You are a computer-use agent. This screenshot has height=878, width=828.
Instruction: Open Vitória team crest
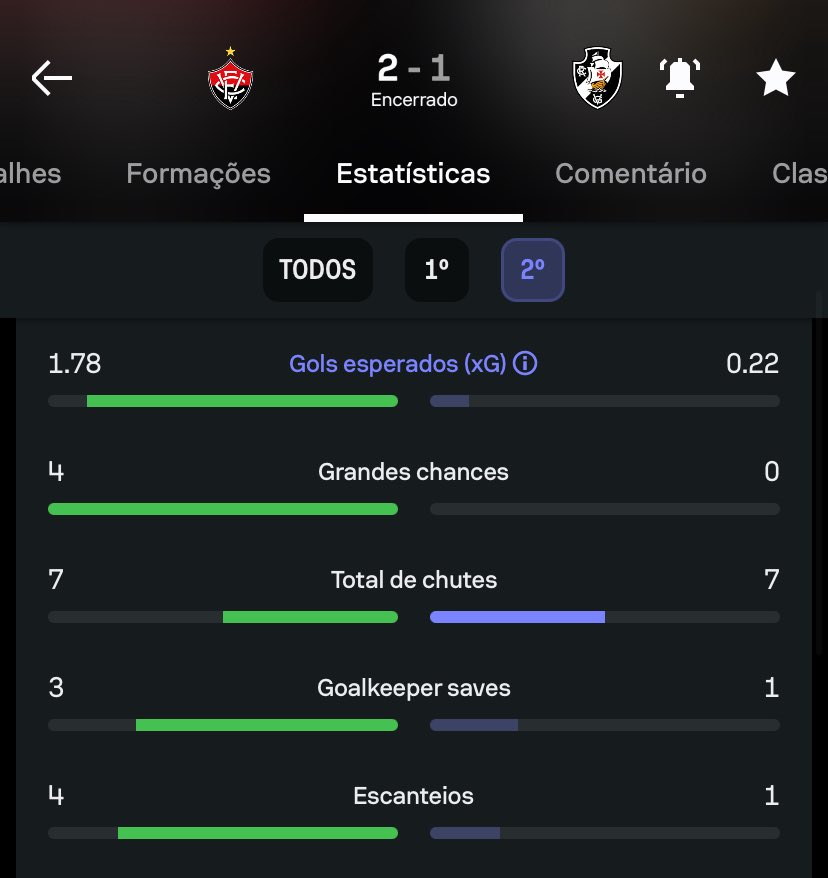230,78
